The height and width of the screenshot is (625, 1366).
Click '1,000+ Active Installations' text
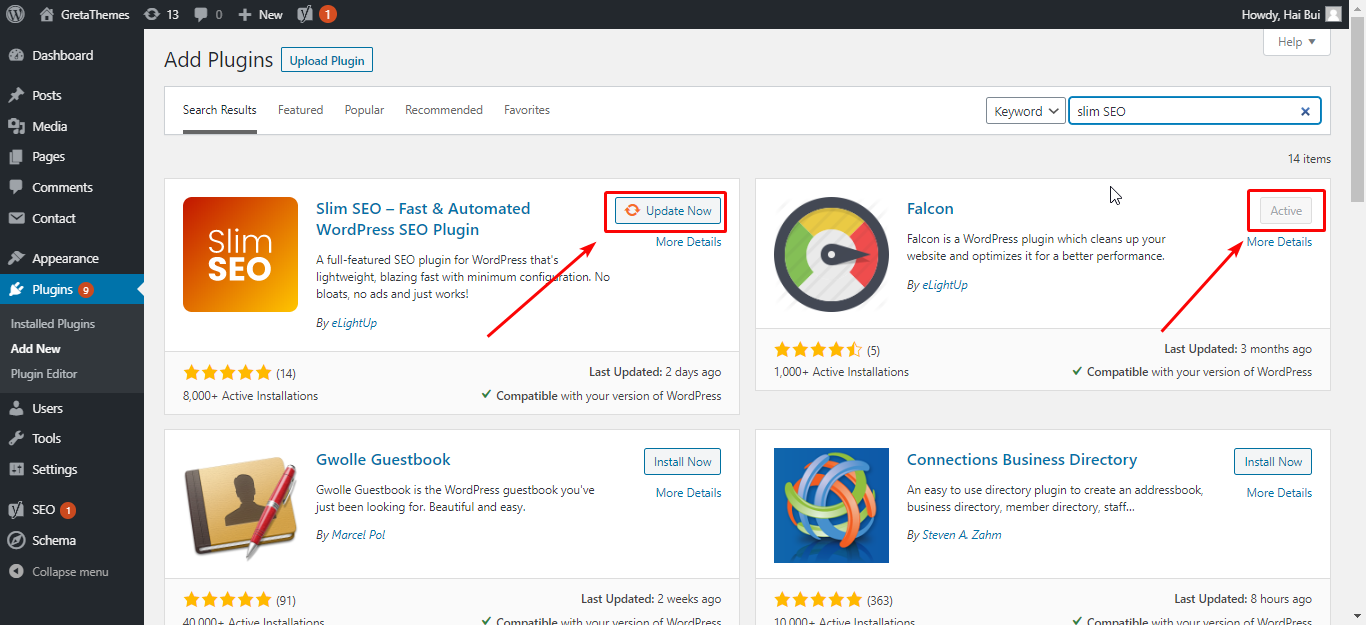tap(841, 372)
